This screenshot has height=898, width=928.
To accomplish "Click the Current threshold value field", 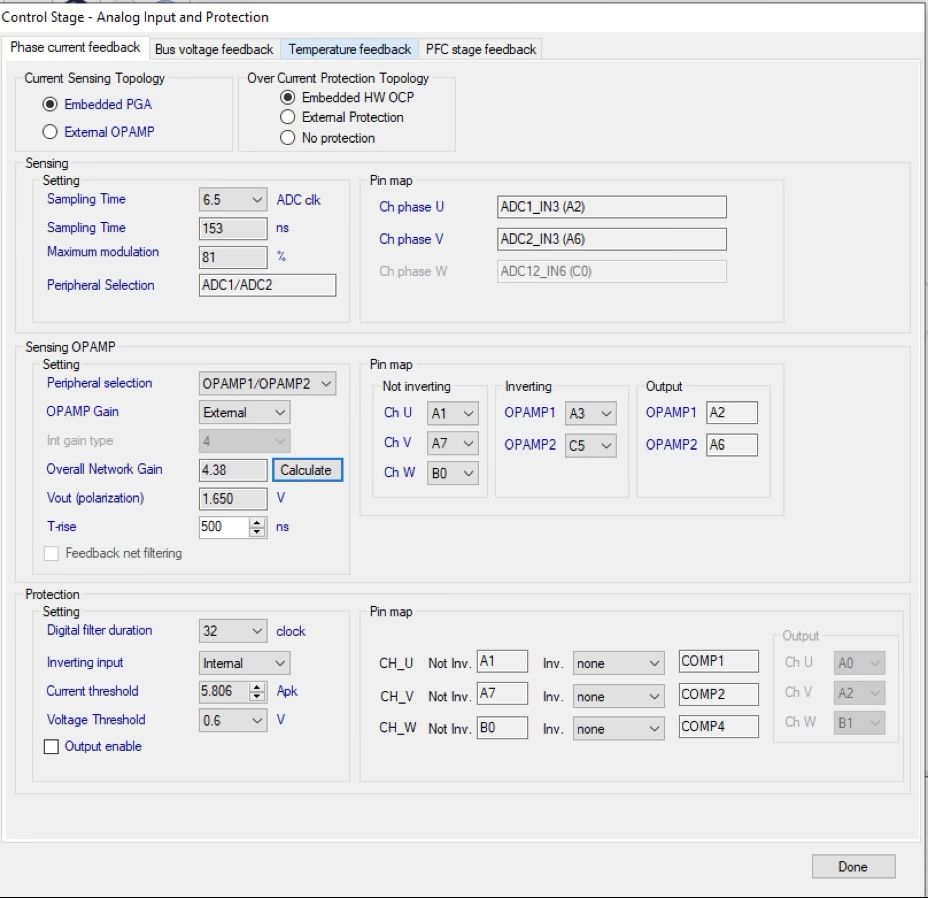I will click(224, 691).
